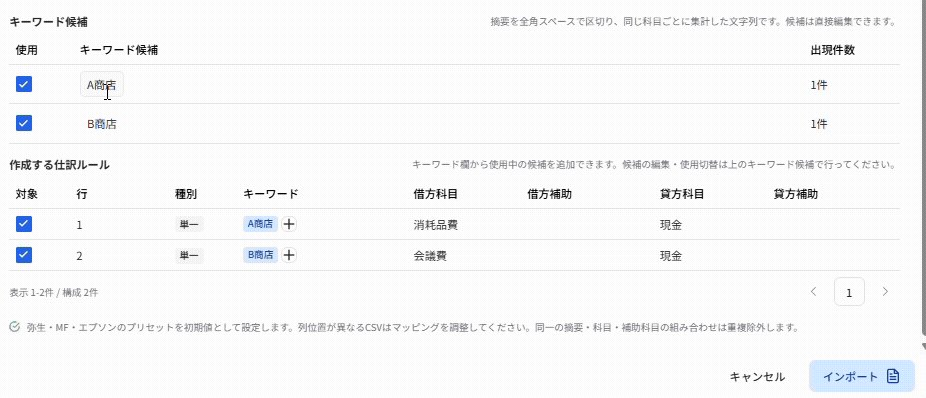
Task: Toggle 対象 checkbox for rule row 1
Action: [x=24, y=224]
